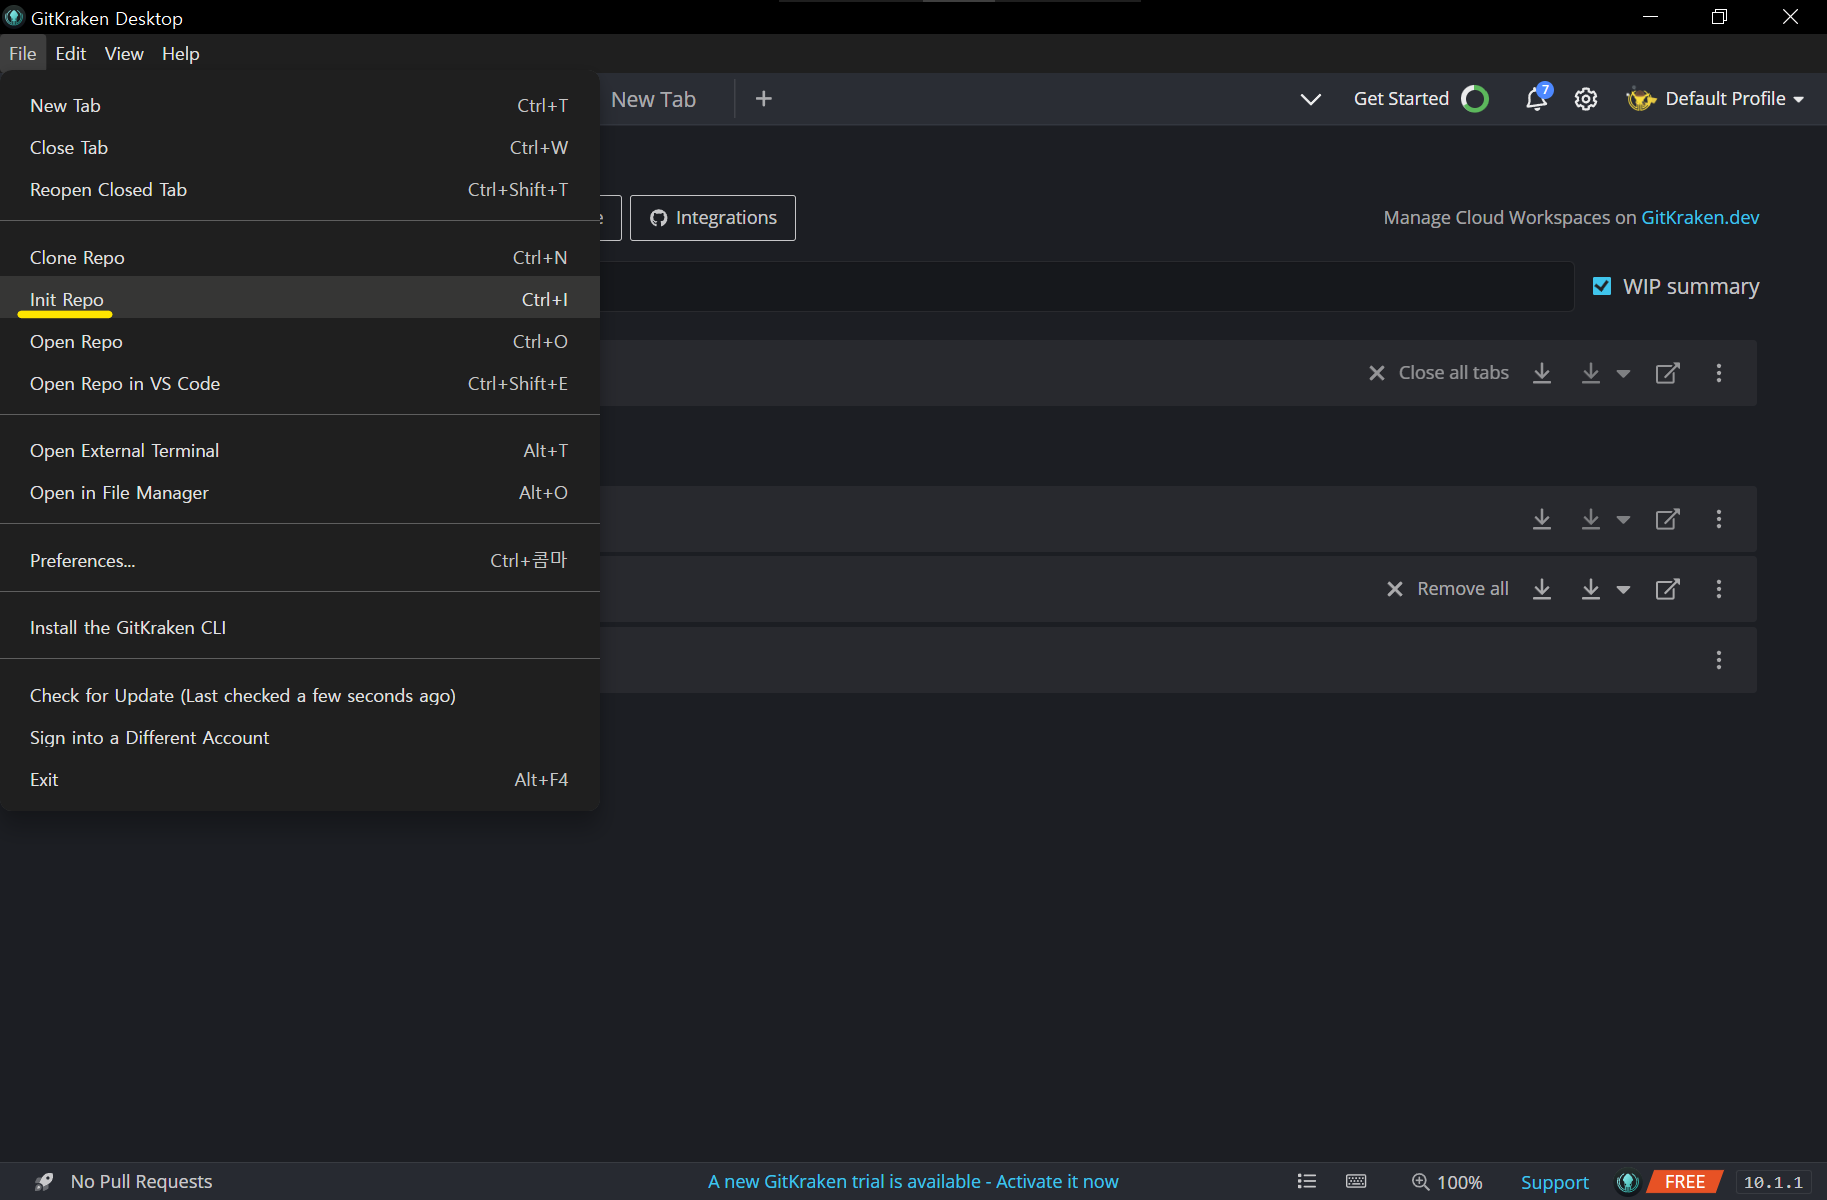Click the search field left of WIP summary
This screenshot has height=1200, width=1827.
click(1087, 287)
